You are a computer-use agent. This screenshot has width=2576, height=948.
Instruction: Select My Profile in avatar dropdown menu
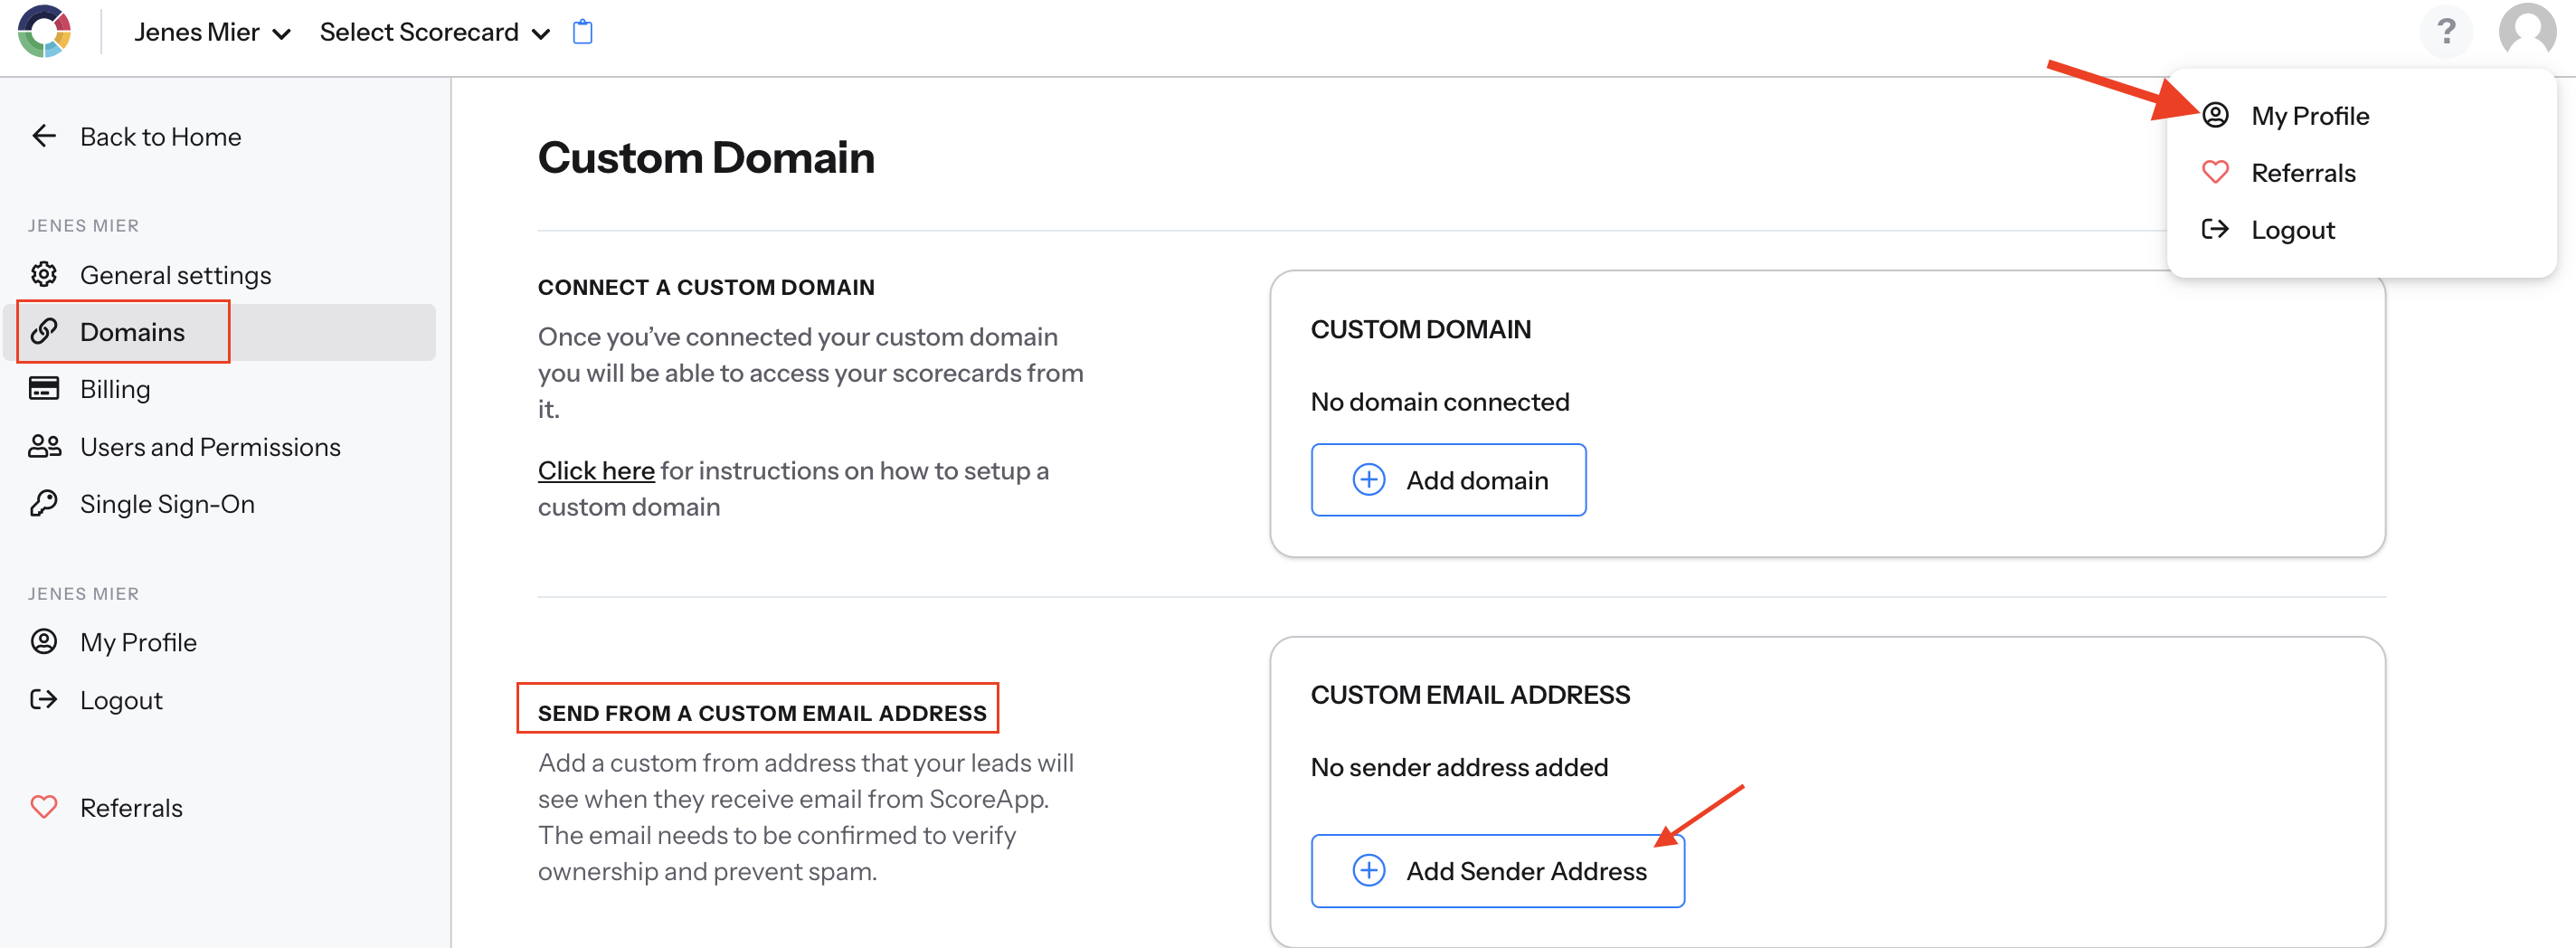point(2310,116)
